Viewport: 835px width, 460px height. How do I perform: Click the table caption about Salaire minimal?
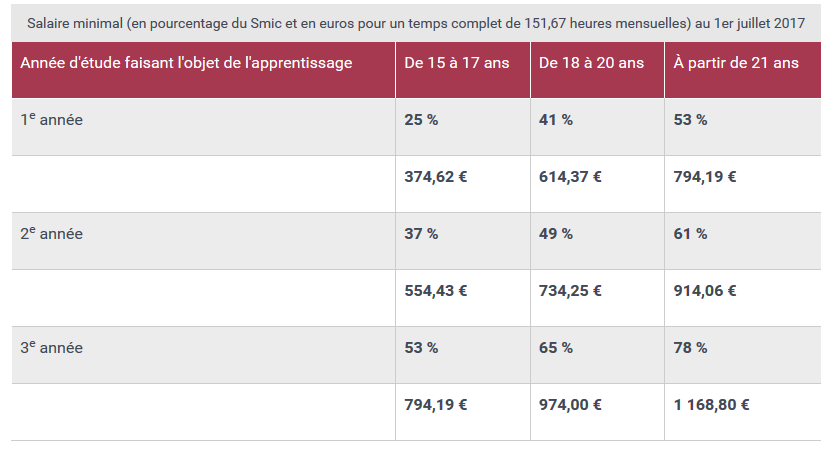417,23
